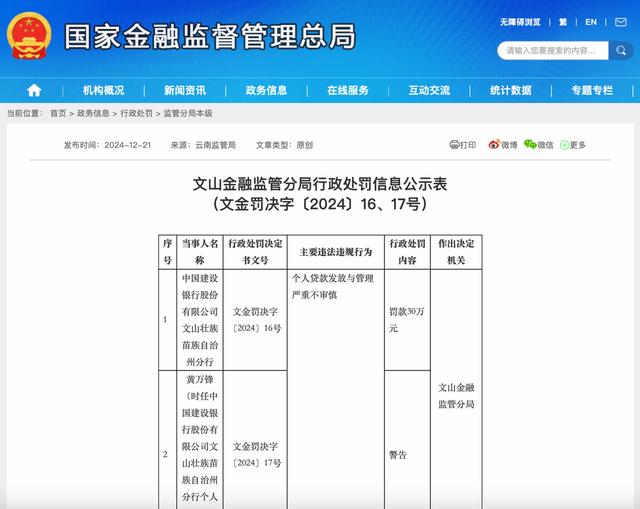
Task: Go to 首页 in breadcrumb
Action: [58, 113]
